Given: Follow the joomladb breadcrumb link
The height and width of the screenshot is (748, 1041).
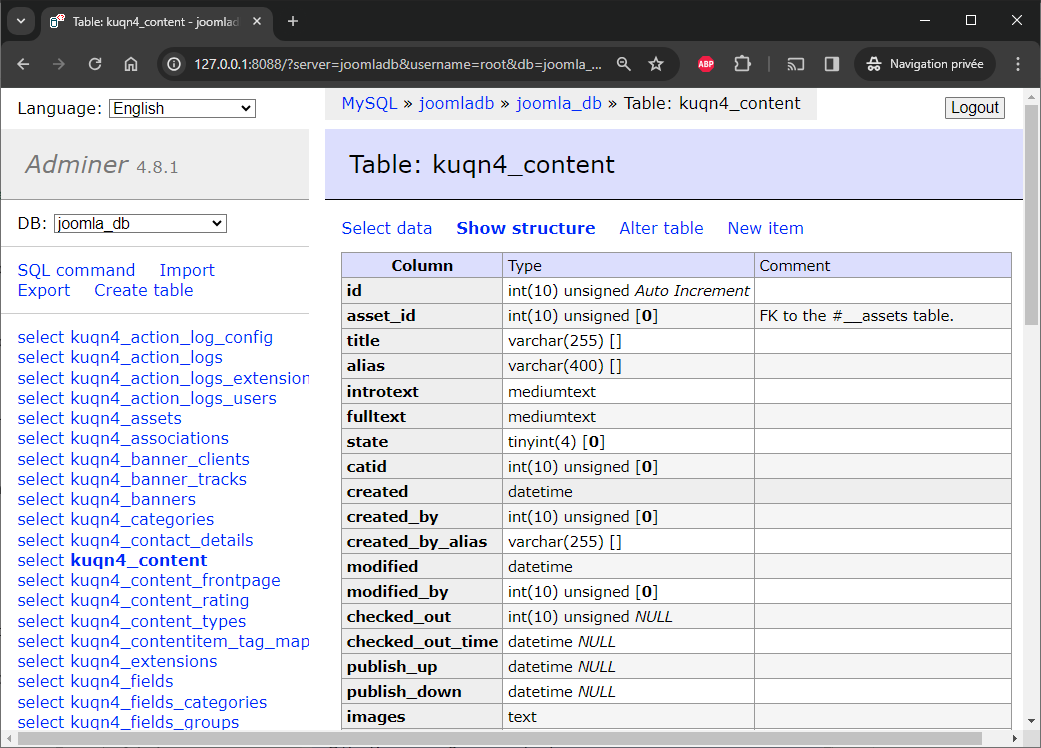Looking at the screenshot, I should tap(457, 104).
